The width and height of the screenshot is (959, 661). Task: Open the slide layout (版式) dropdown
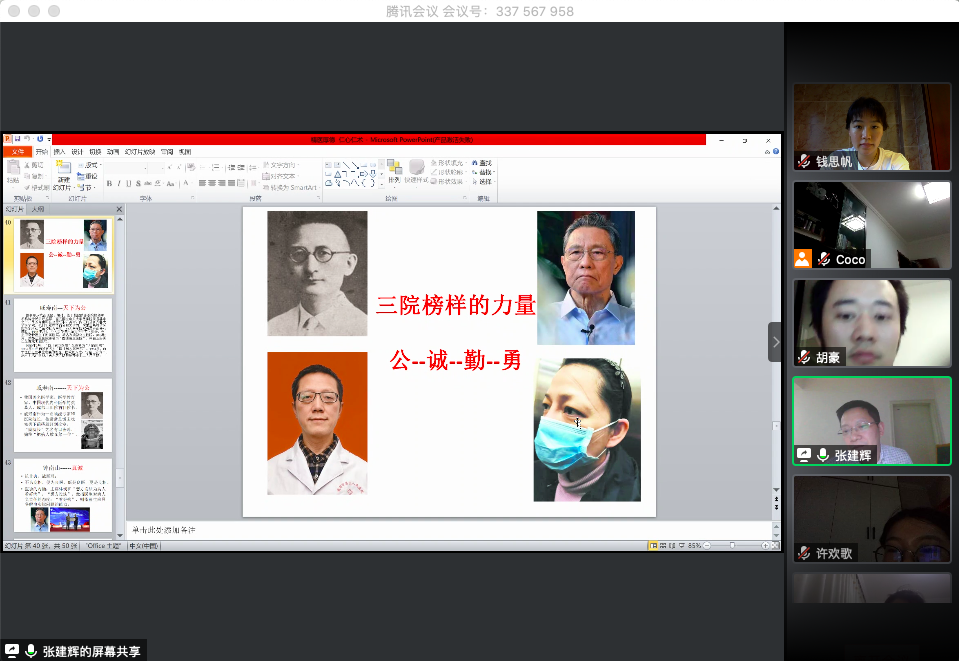pos(91,165)
